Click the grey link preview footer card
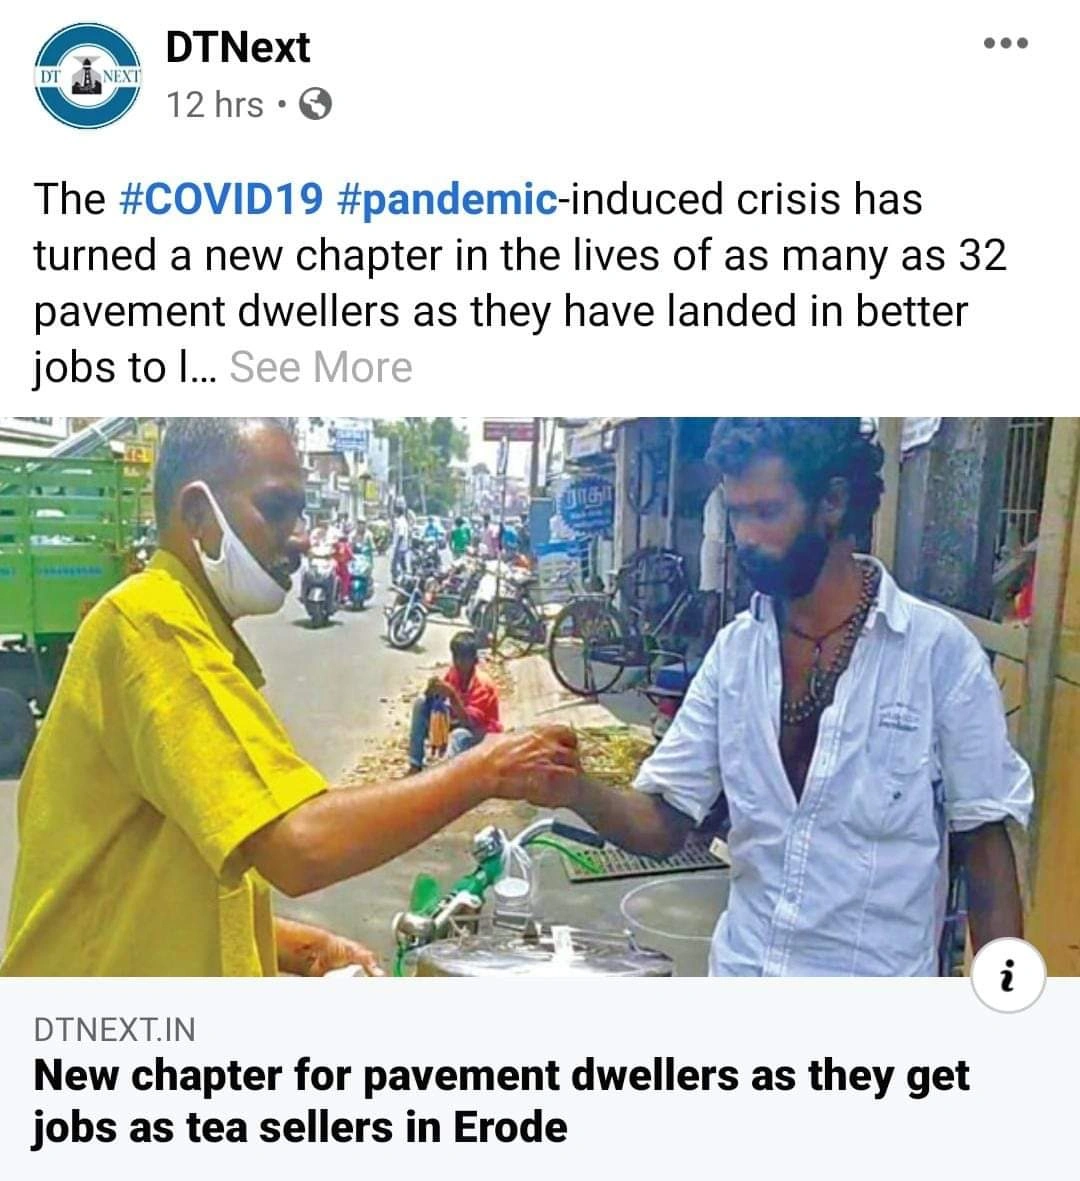1080x1181 pixels. tap(540, 1079)
